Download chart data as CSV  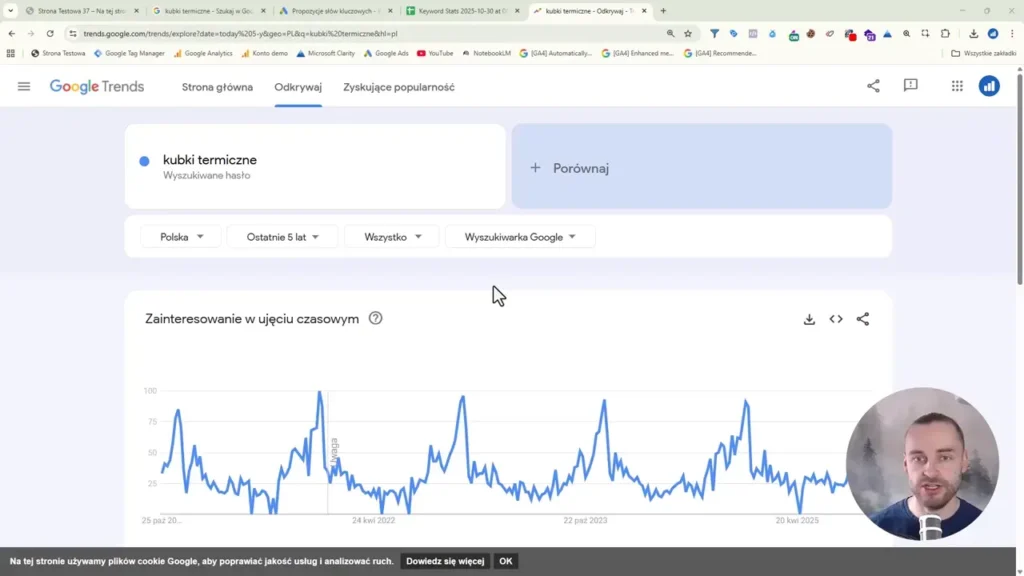pyautogui.click(x=809, y=319)
